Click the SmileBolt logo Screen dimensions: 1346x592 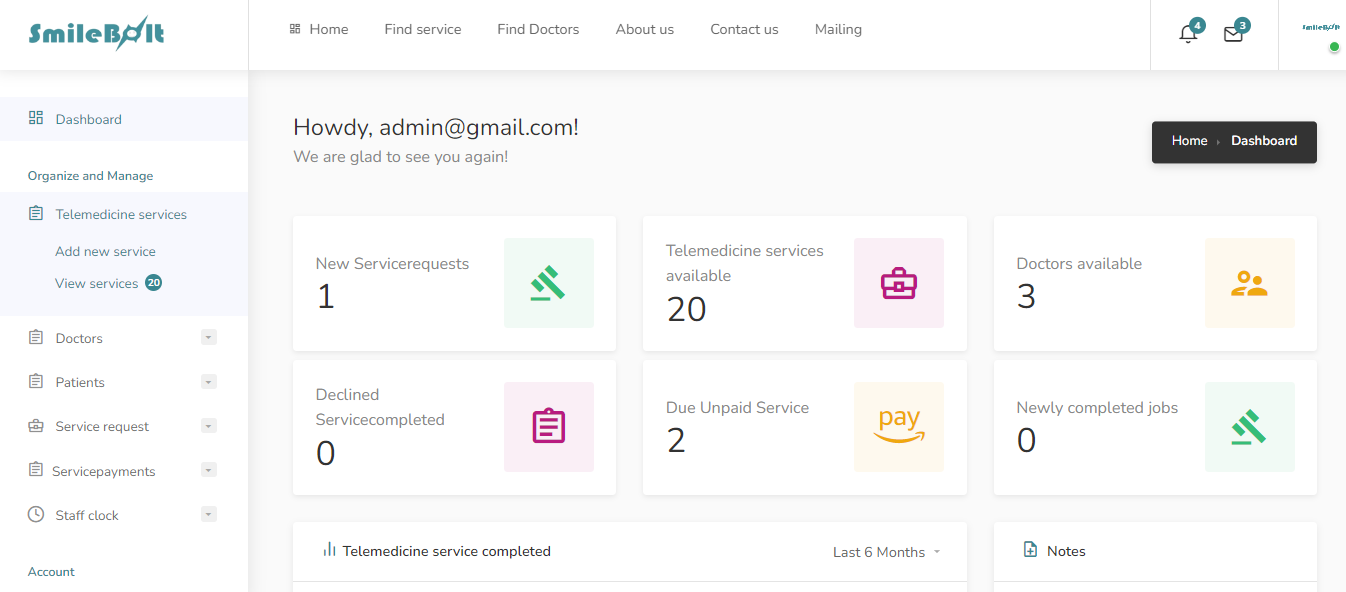coord(96,34)
